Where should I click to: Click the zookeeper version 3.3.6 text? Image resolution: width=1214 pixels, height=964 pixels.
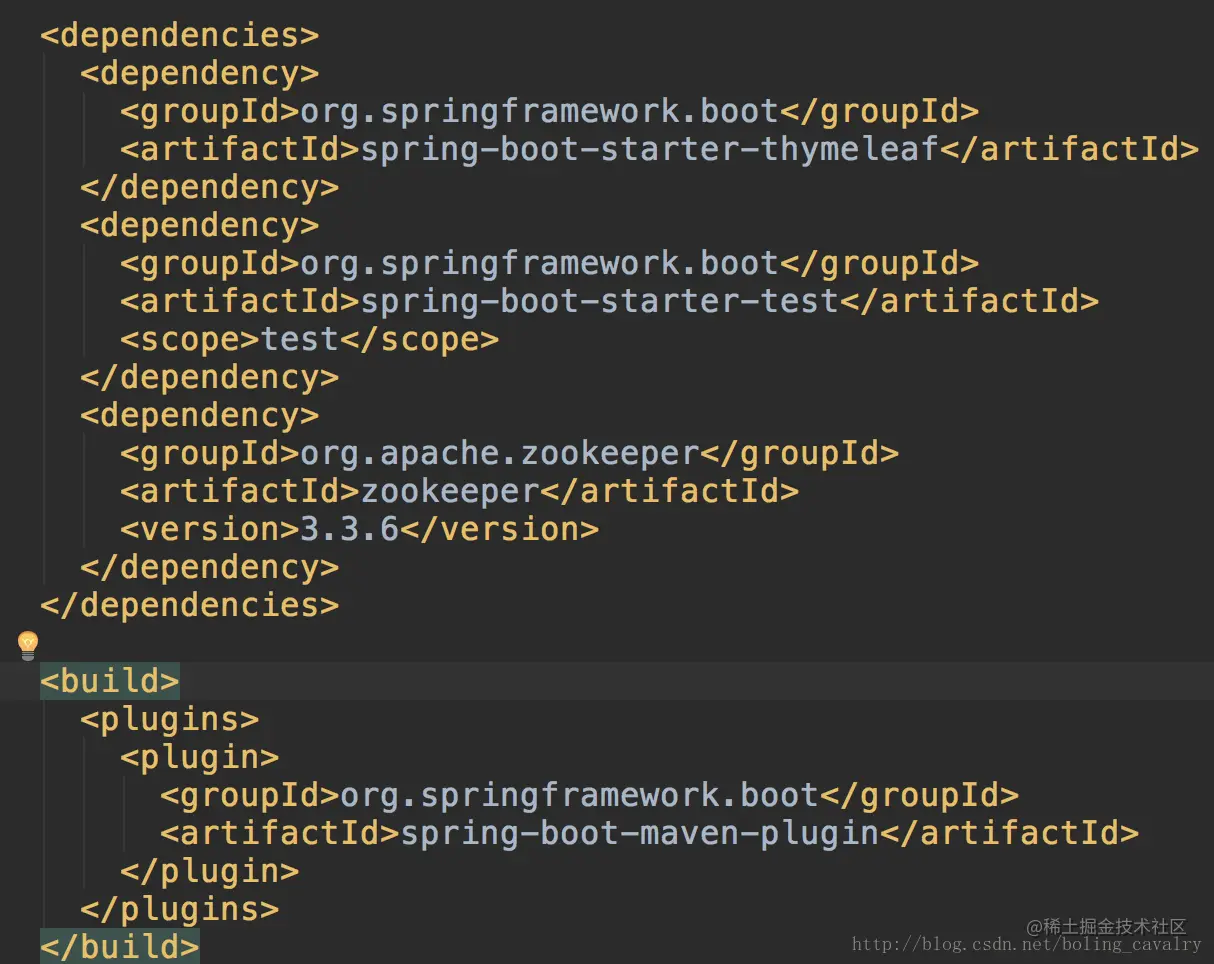[350, 529]
